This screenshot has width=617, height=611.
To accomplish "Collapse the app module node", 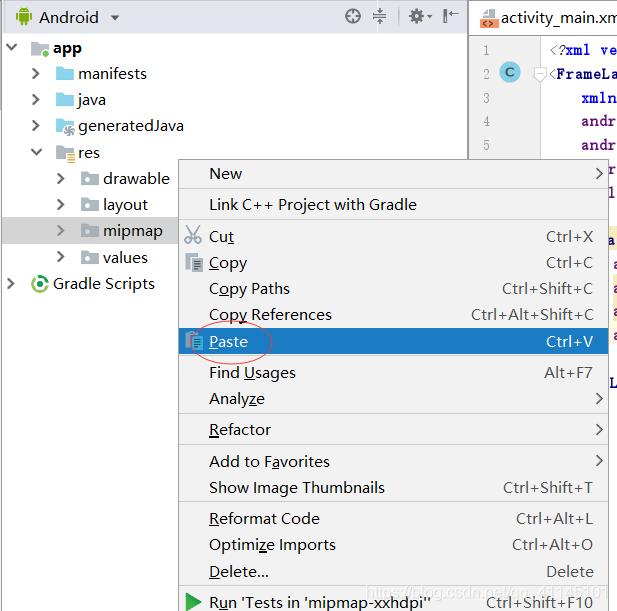I will (x=12, y=48).
